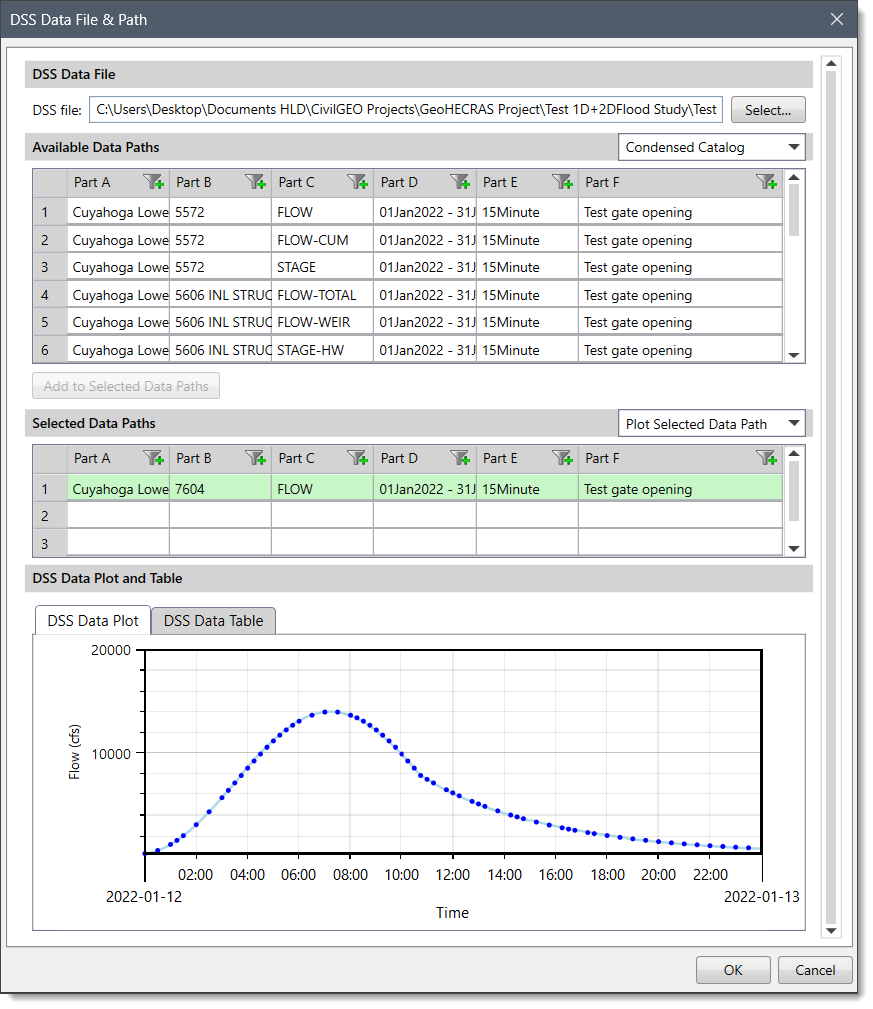Image resolution: width=873 pixels, height=1009 pixels.
Task: Click the Part A header in Available Data Paths
Action: click(x=118, y=182)
